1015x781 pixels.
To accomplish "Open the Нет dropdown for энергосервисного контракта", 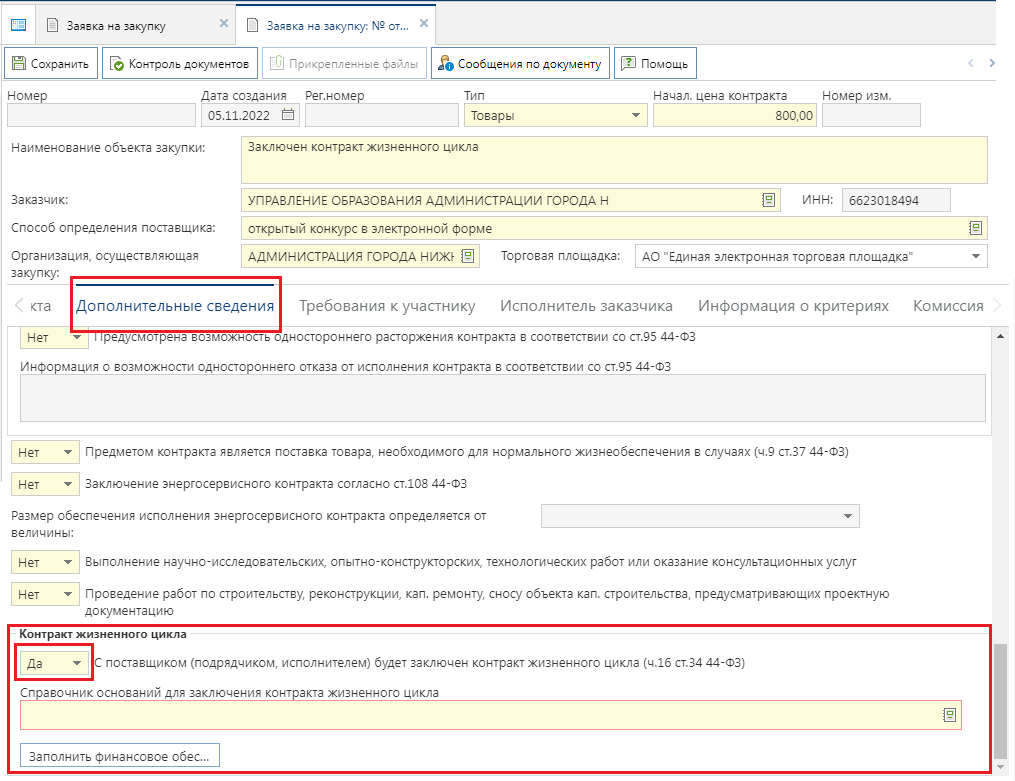I will coord(45,484).
